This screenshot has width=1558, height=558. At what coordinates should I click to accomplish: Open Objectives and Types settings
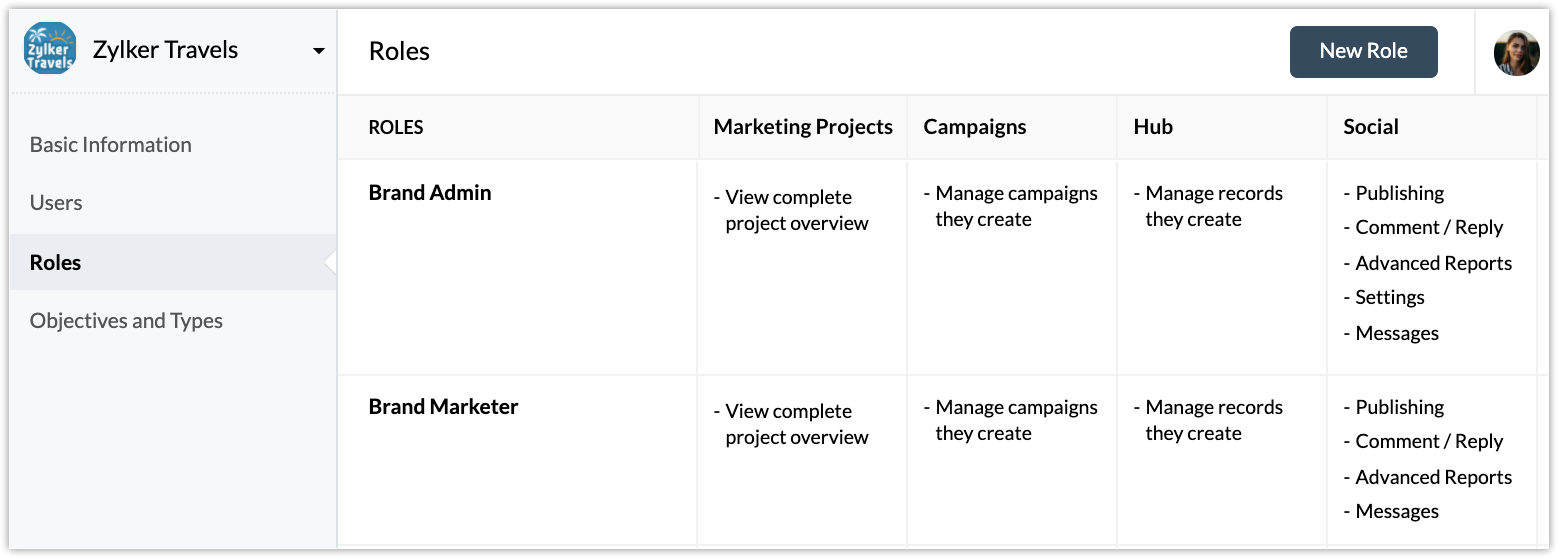pos(126,320)
